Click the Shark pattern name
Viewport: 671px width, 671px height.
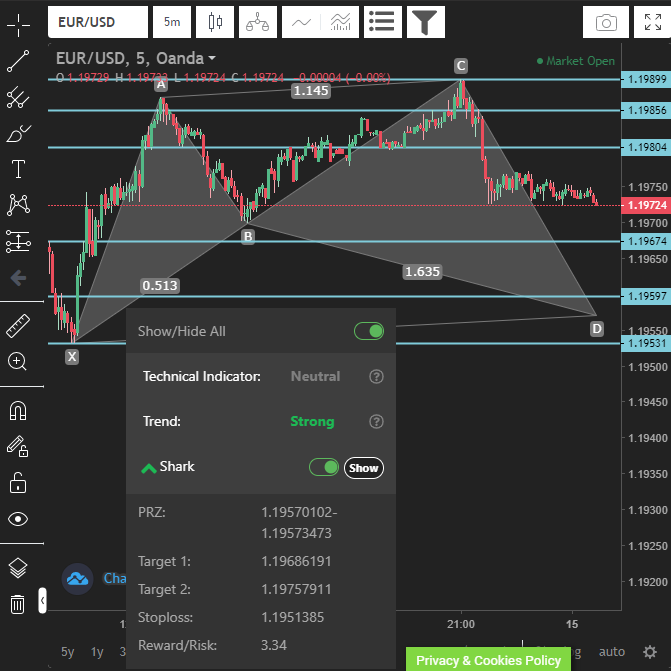coord(177,466)
